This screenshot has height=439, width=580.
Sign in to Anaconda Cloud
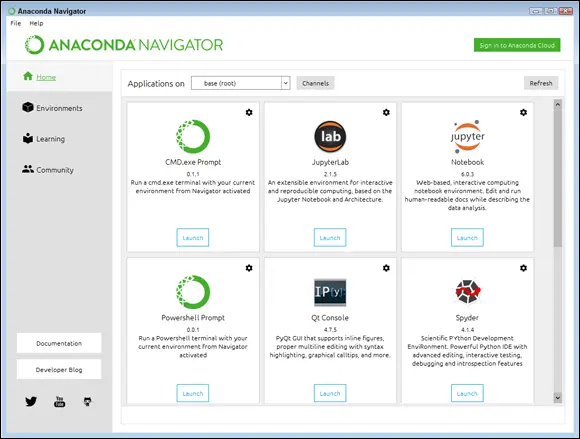pos(517,45)
